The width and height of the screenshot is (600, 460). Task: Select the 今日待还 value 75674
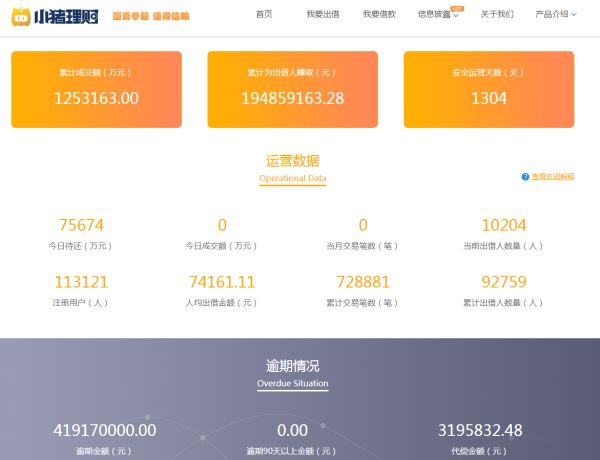pos(81,225)
